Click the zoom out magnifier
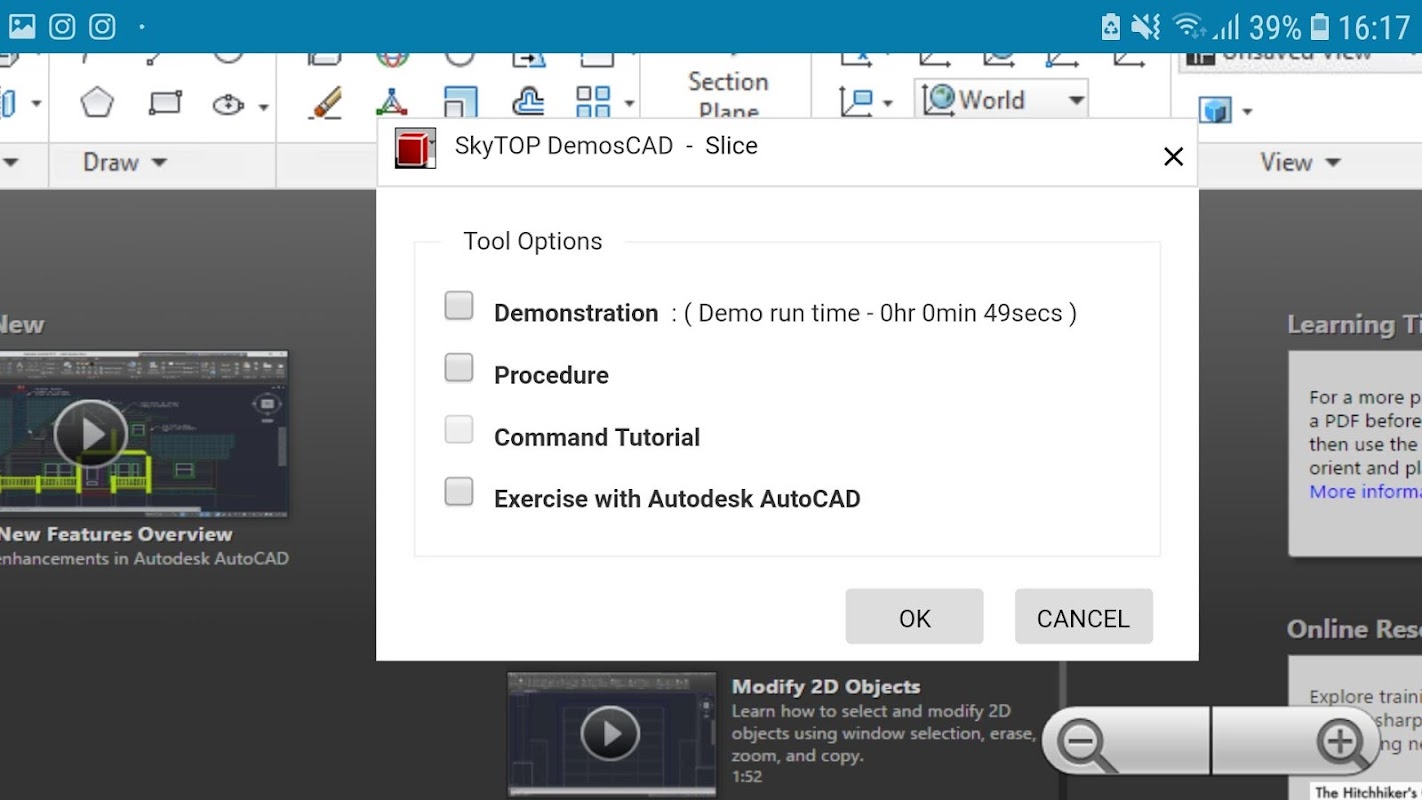Image resolution: width=1422 pixels, height=800 pixels. click(1087, 745)
